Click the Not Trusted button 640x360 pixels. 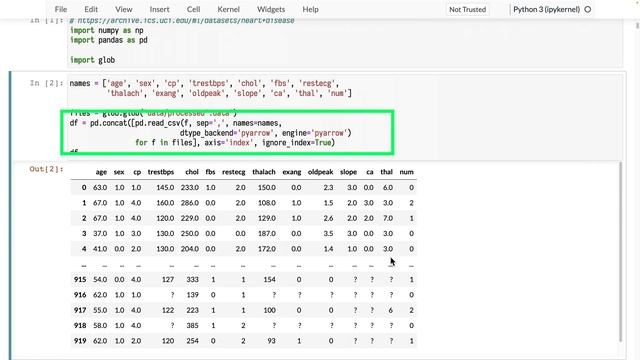(467, 9)
